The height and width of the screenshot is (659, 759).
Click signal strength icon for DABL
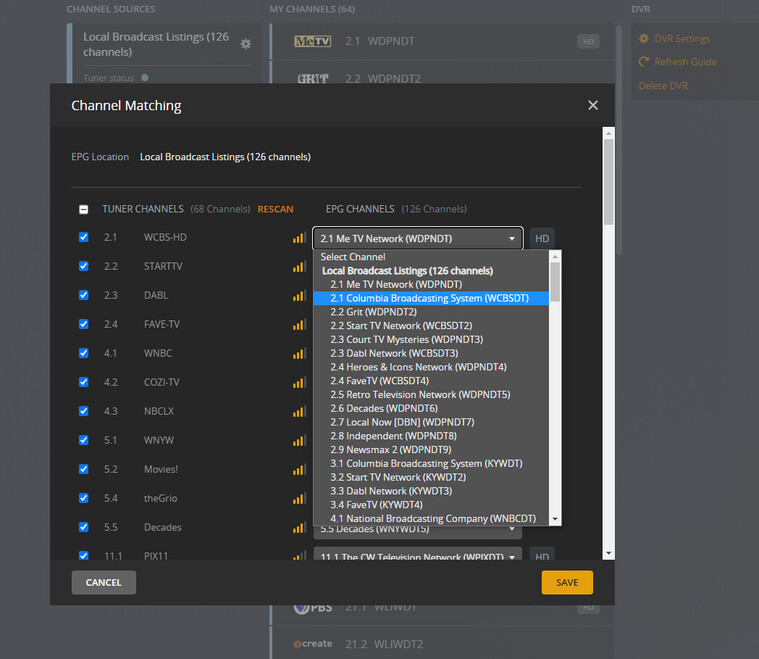pyautogui.click(x=299, y=296)
